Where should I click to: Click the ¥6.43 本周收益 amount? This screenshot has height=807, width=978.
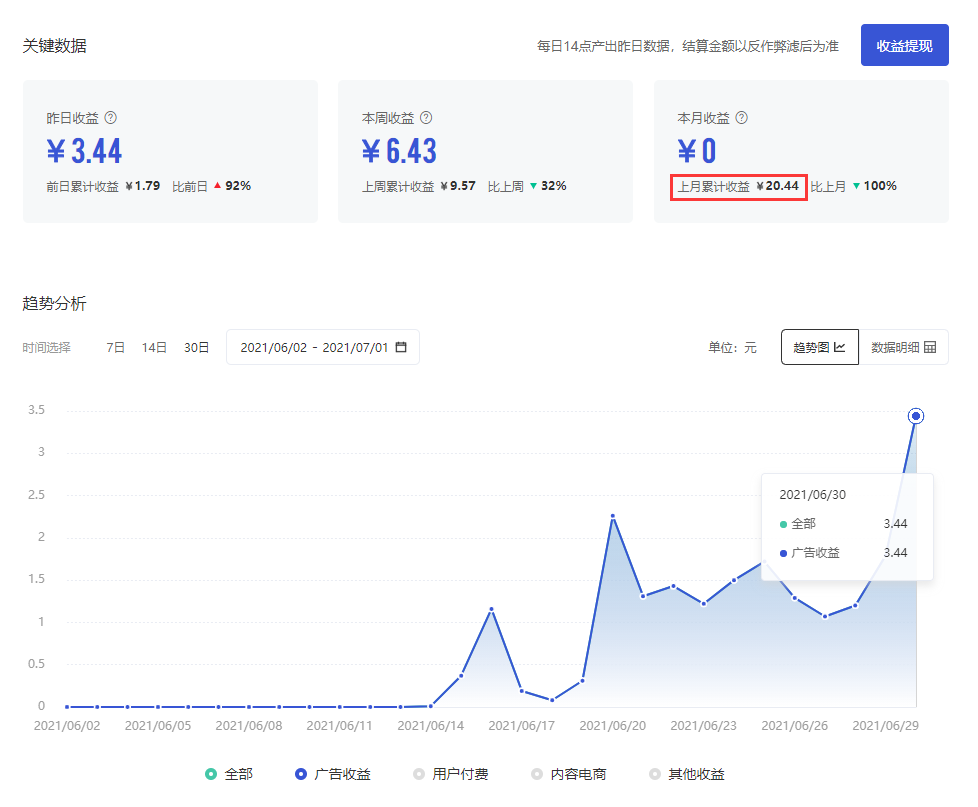[399, 151]
